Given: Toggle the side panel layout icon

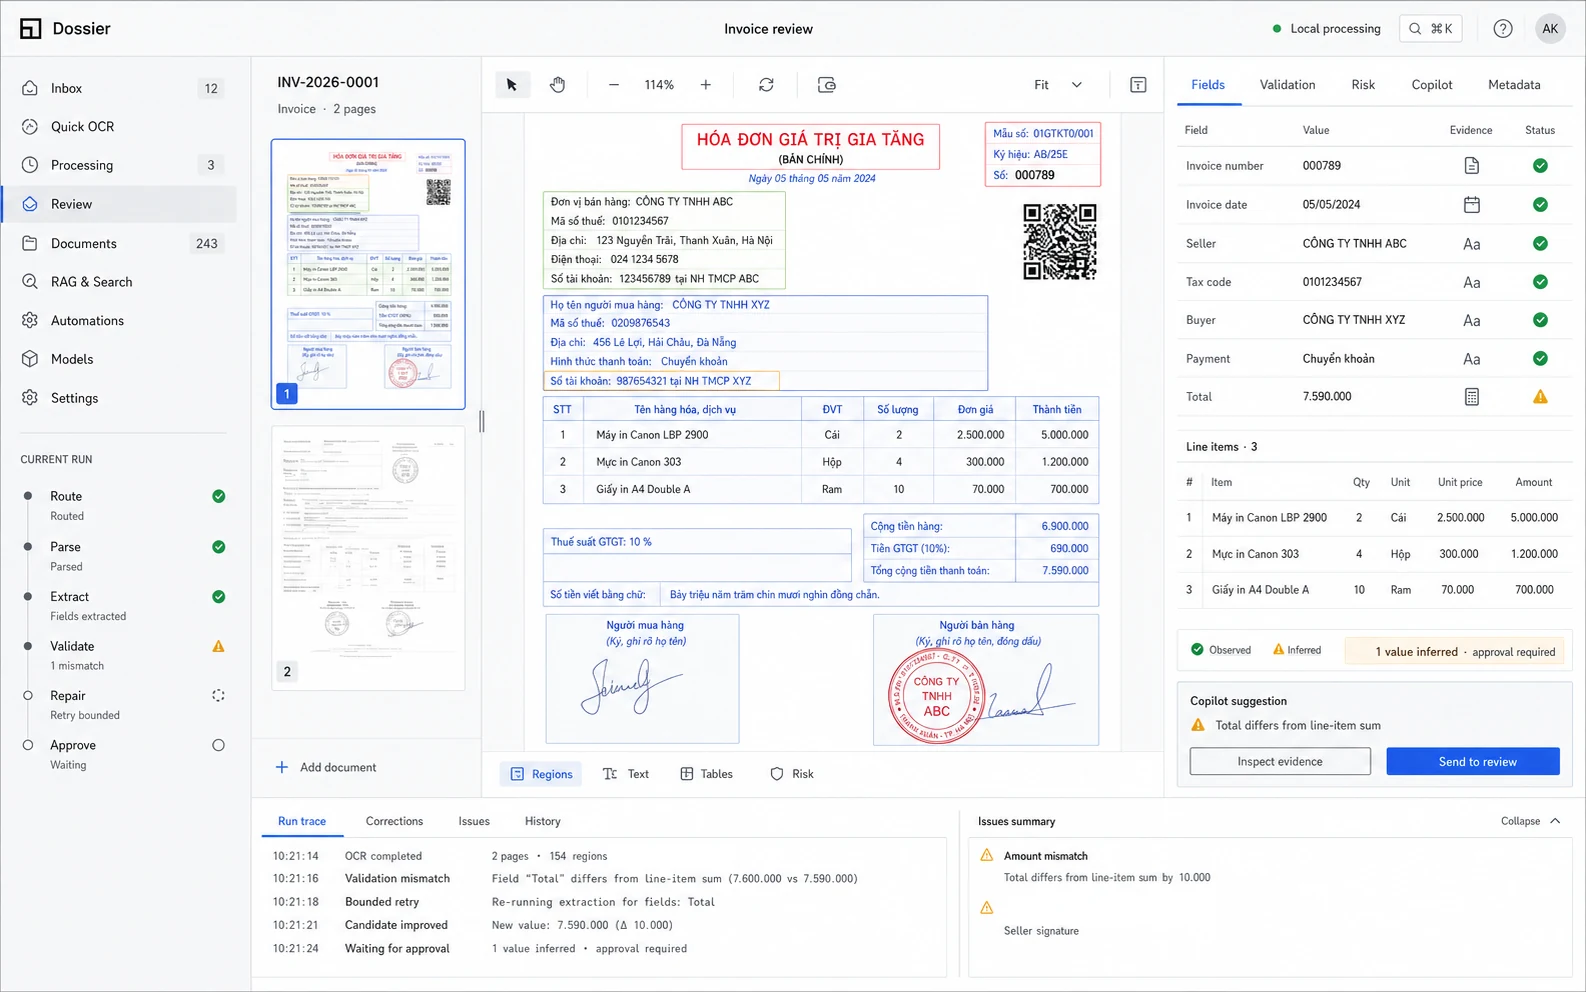Looking at the screenshot, I should point(1138,85).
